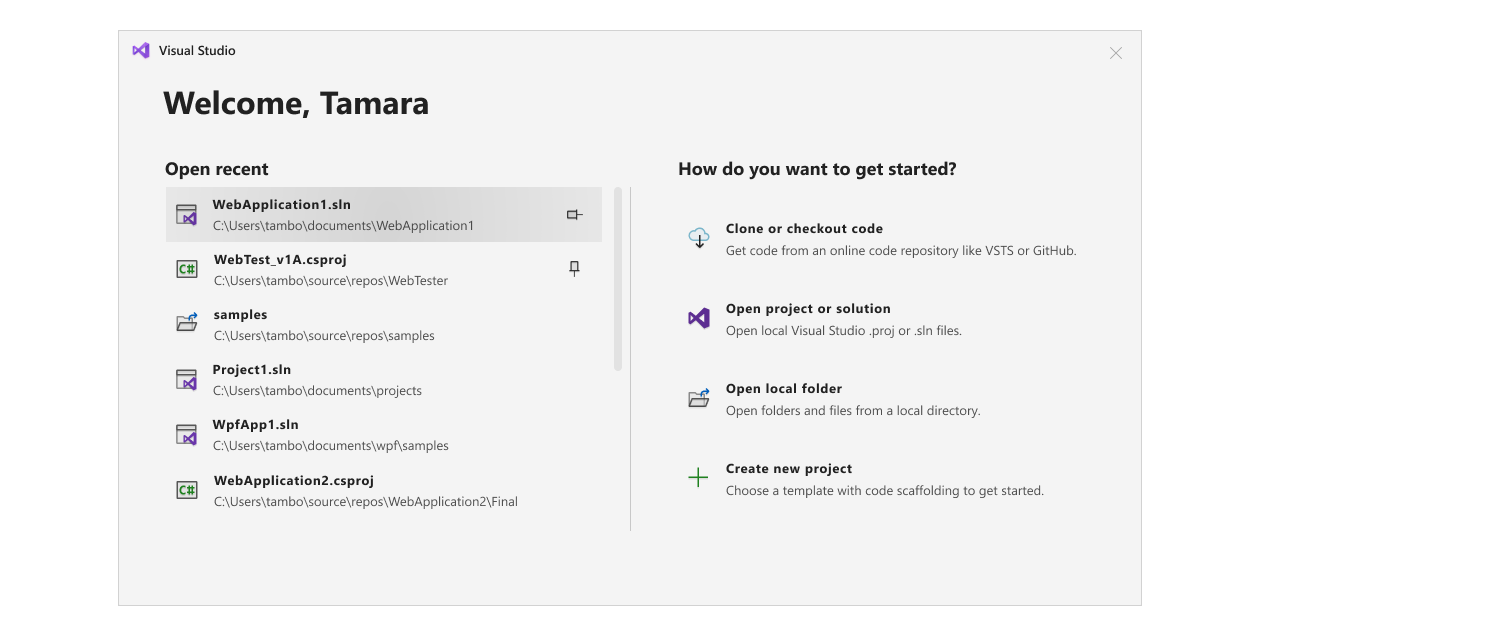Click the WpfApp1.sln solution icon

(186, 435)
